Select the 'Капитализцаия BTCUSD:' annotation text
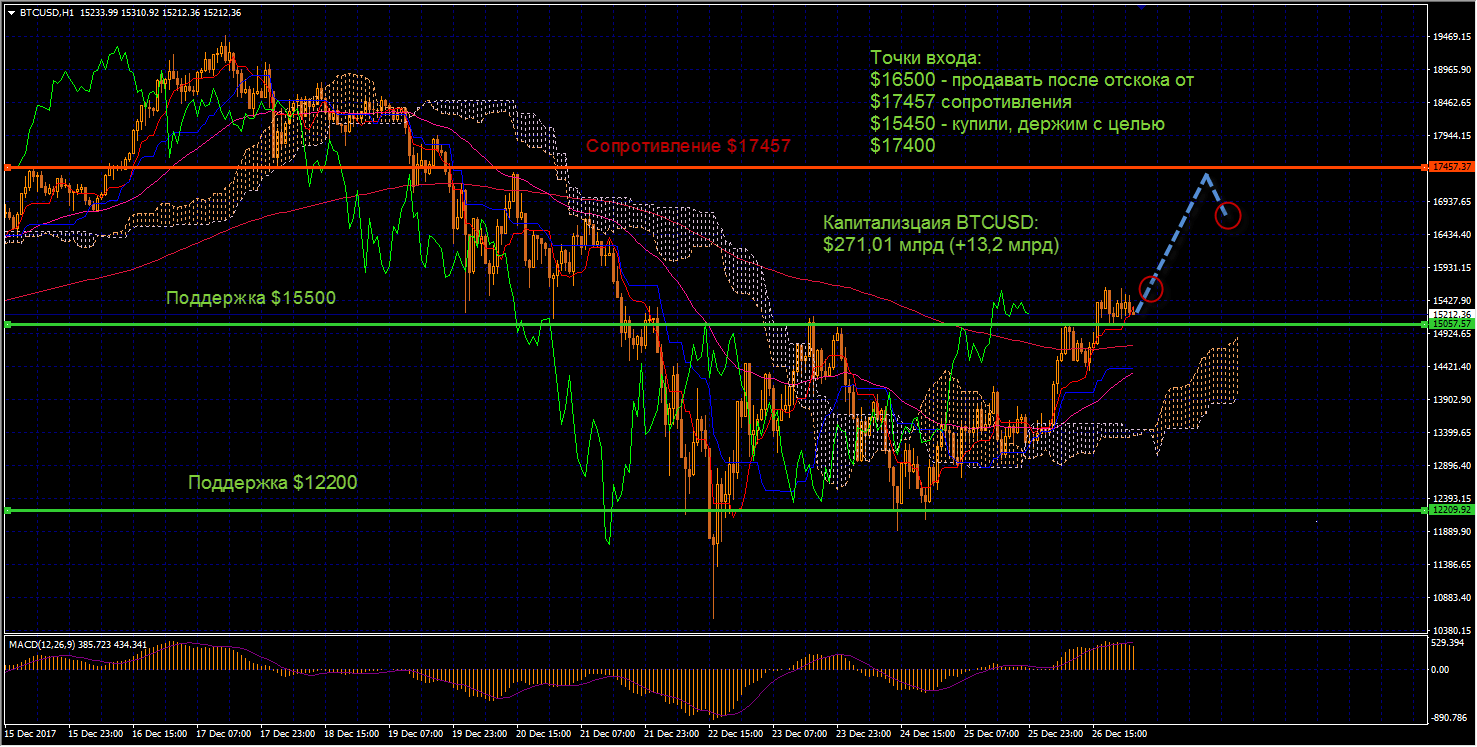This screenshot has height=747, width=1477. (931, 222)
